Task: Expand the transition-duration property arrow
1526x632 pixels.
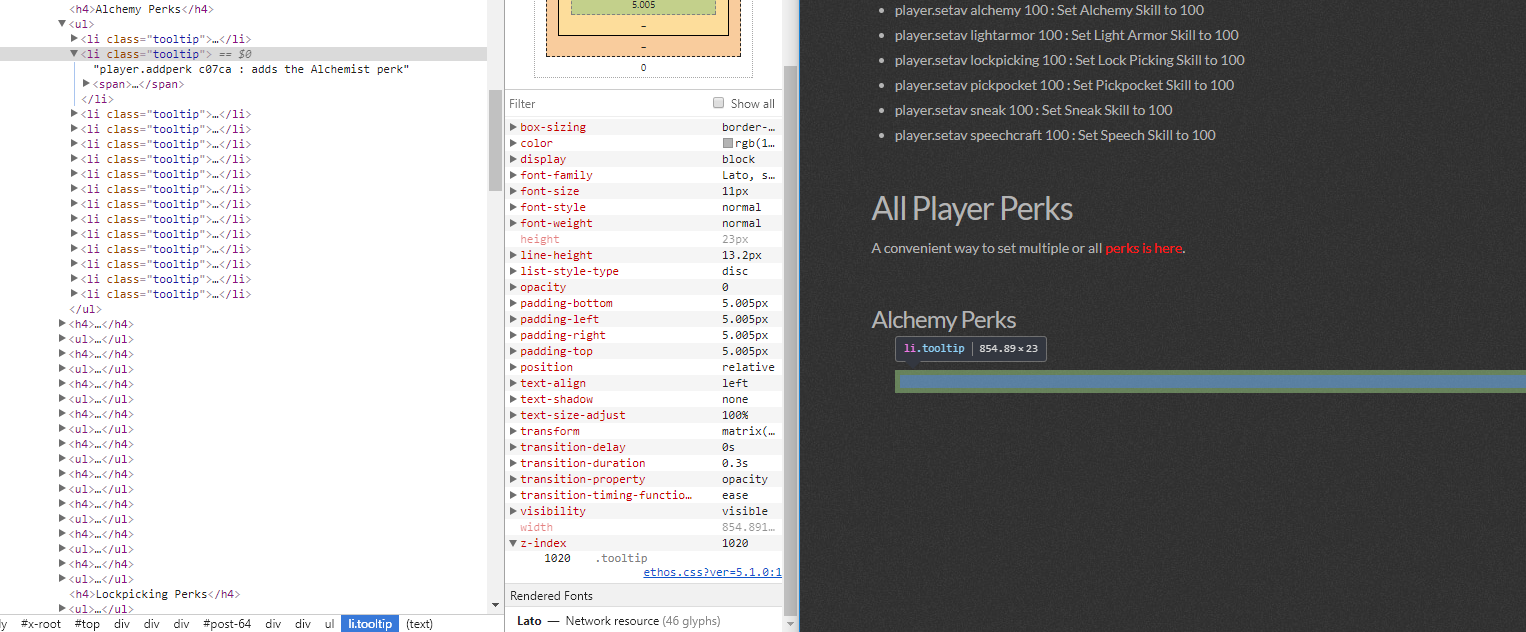Action: [x=513, y=464]
